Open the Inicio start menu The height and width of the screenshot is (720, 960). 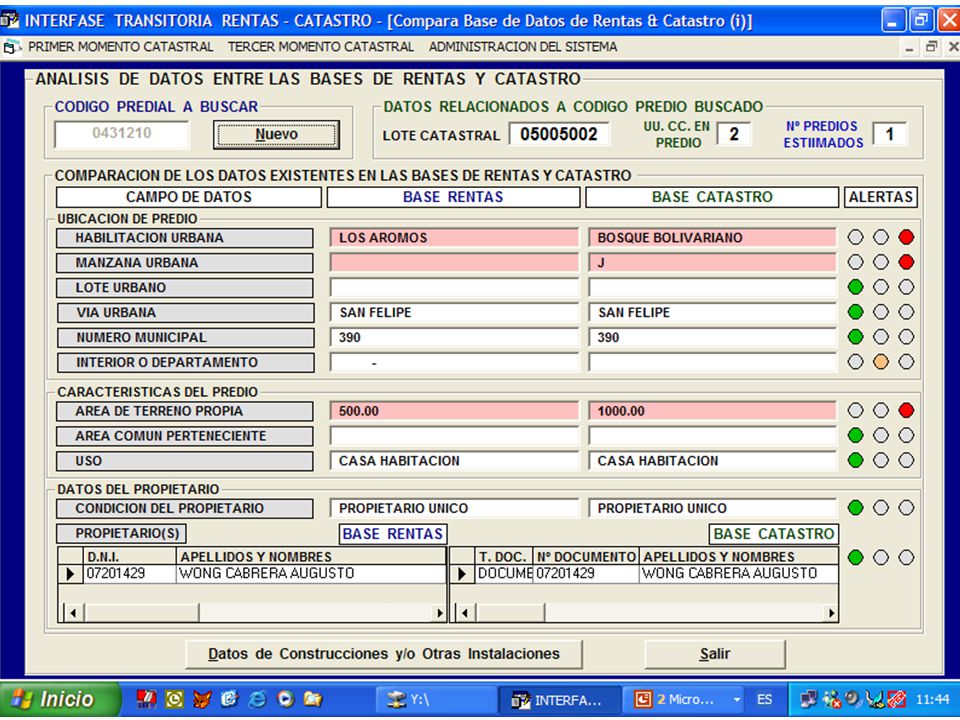pos(59,699)
